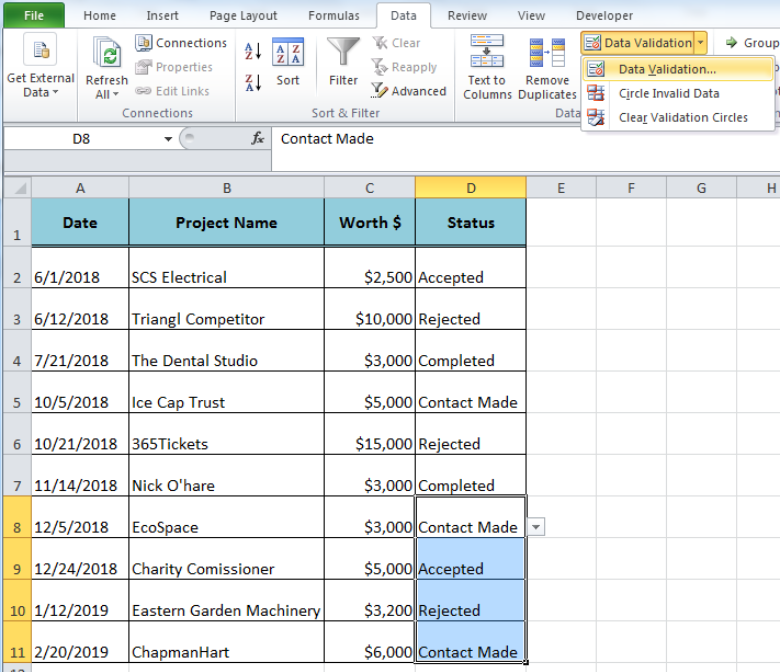Open the dropdown arrow beside cell D8

[x=536, y=527]
